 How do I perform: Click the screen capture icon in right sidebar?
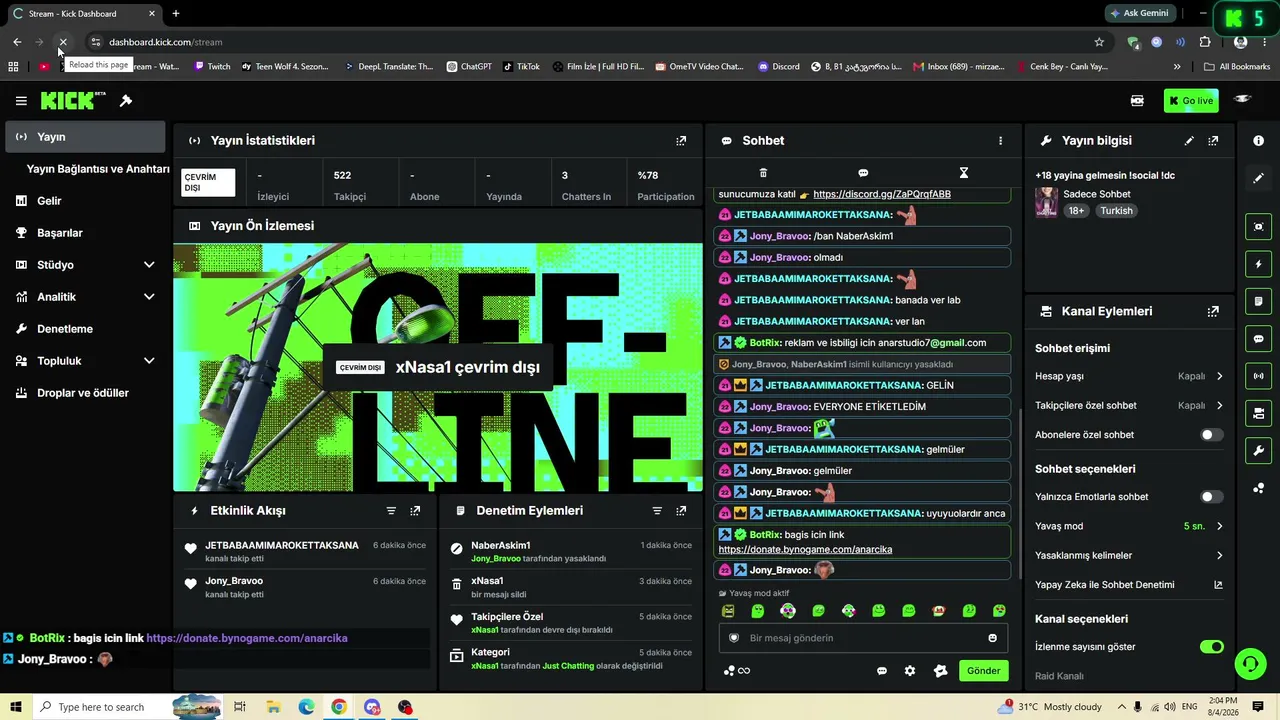coord(1259,227)
